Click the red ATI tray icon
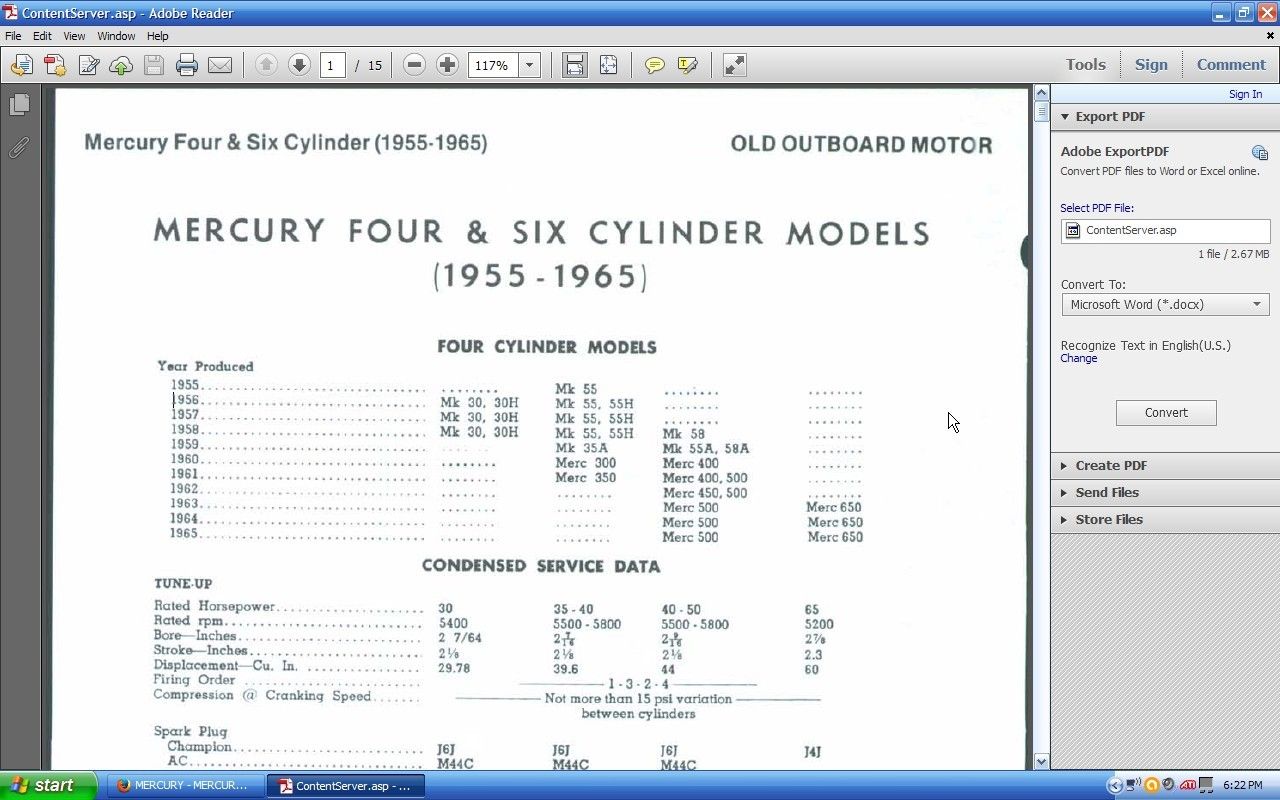 1188,785
